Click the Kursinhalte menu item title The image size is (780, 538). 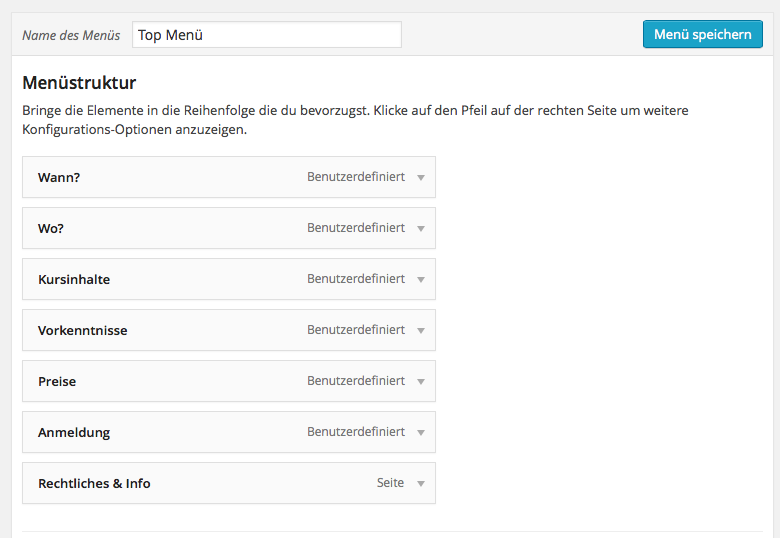[74, 279]
